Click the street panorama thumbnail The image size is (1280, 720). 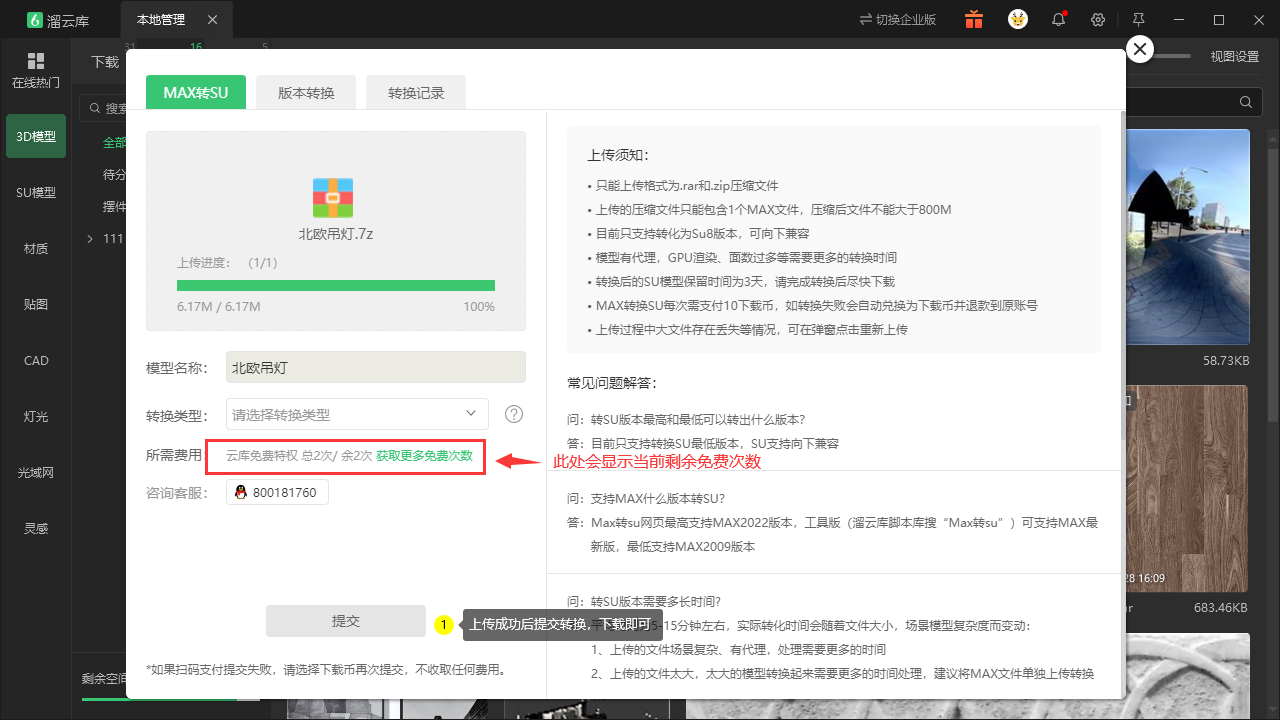point(1188,236)
